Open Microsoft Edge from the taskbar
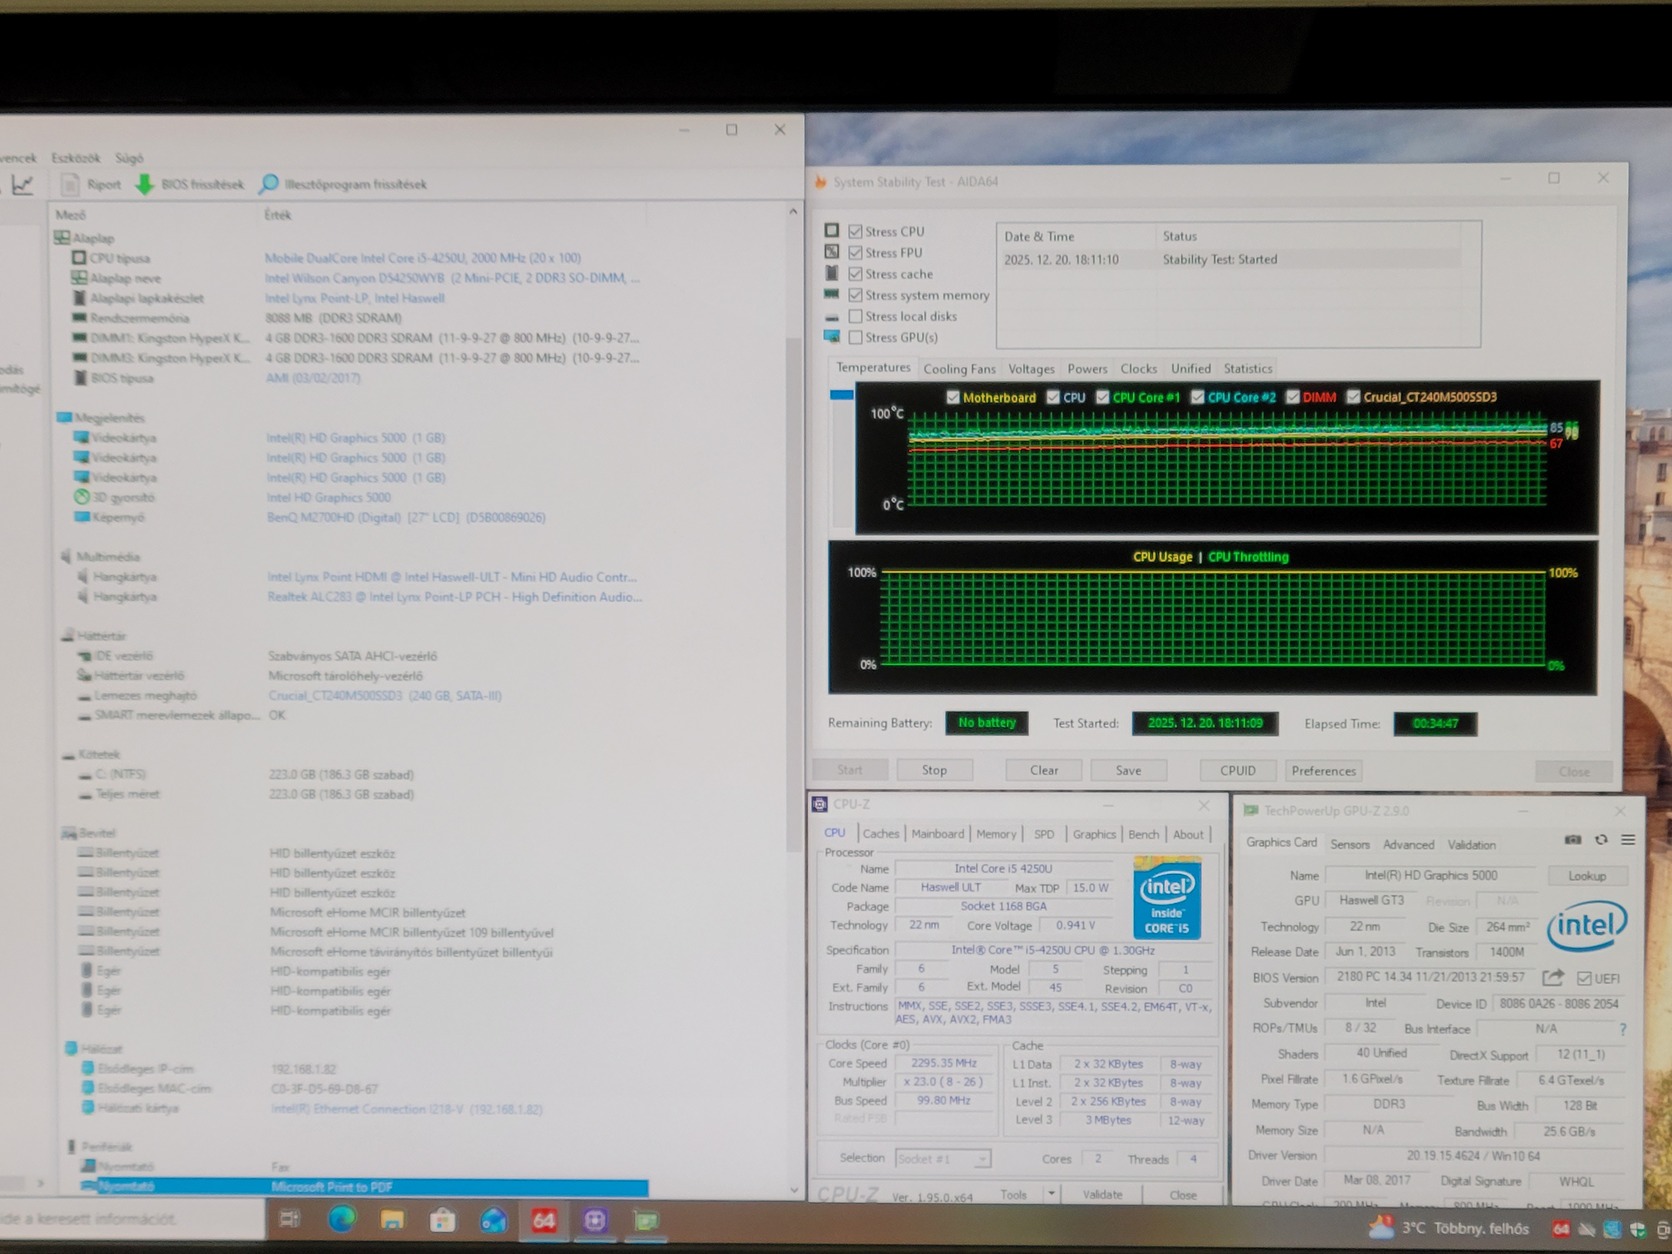 pyautogui.click(x=341, y=1219)
